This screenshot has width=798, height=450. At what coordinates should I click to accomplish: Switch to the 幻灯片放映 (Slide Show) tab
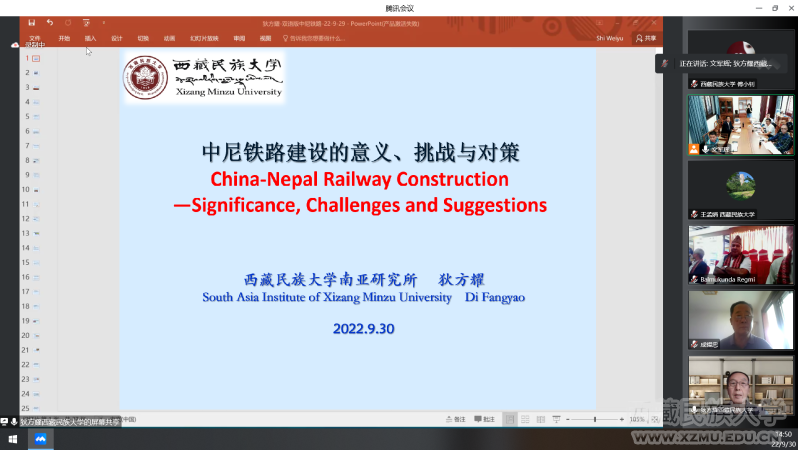click(x=204, y=38)
